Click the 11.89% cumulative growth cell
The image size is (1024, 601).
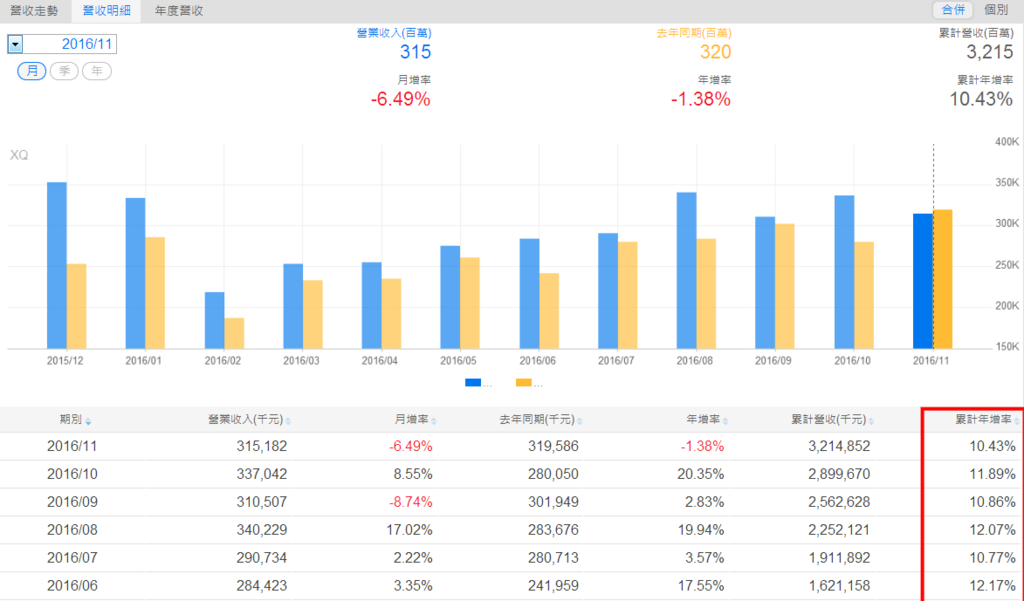tap(993, 474)
